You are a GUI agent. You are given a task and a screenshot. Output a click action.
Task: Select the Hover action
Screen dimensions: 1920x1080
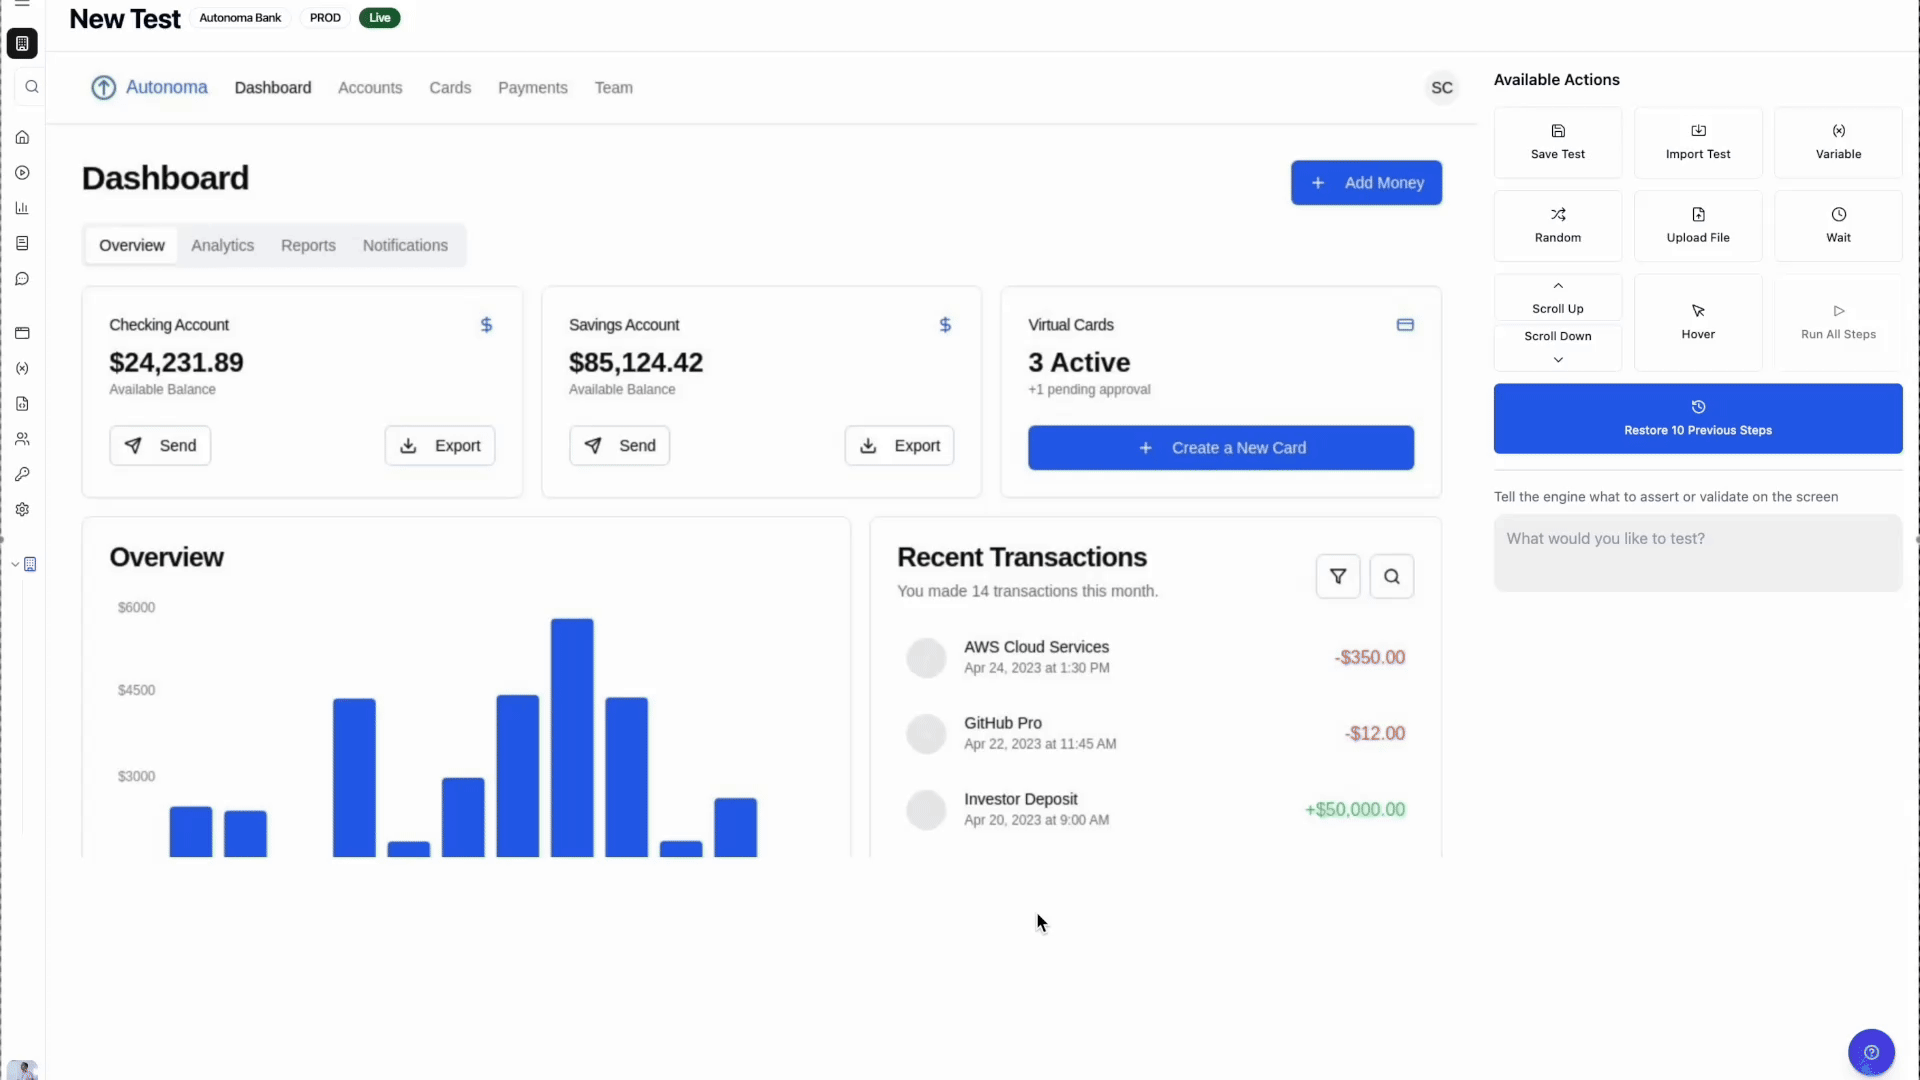click(x=1697, y=322)
